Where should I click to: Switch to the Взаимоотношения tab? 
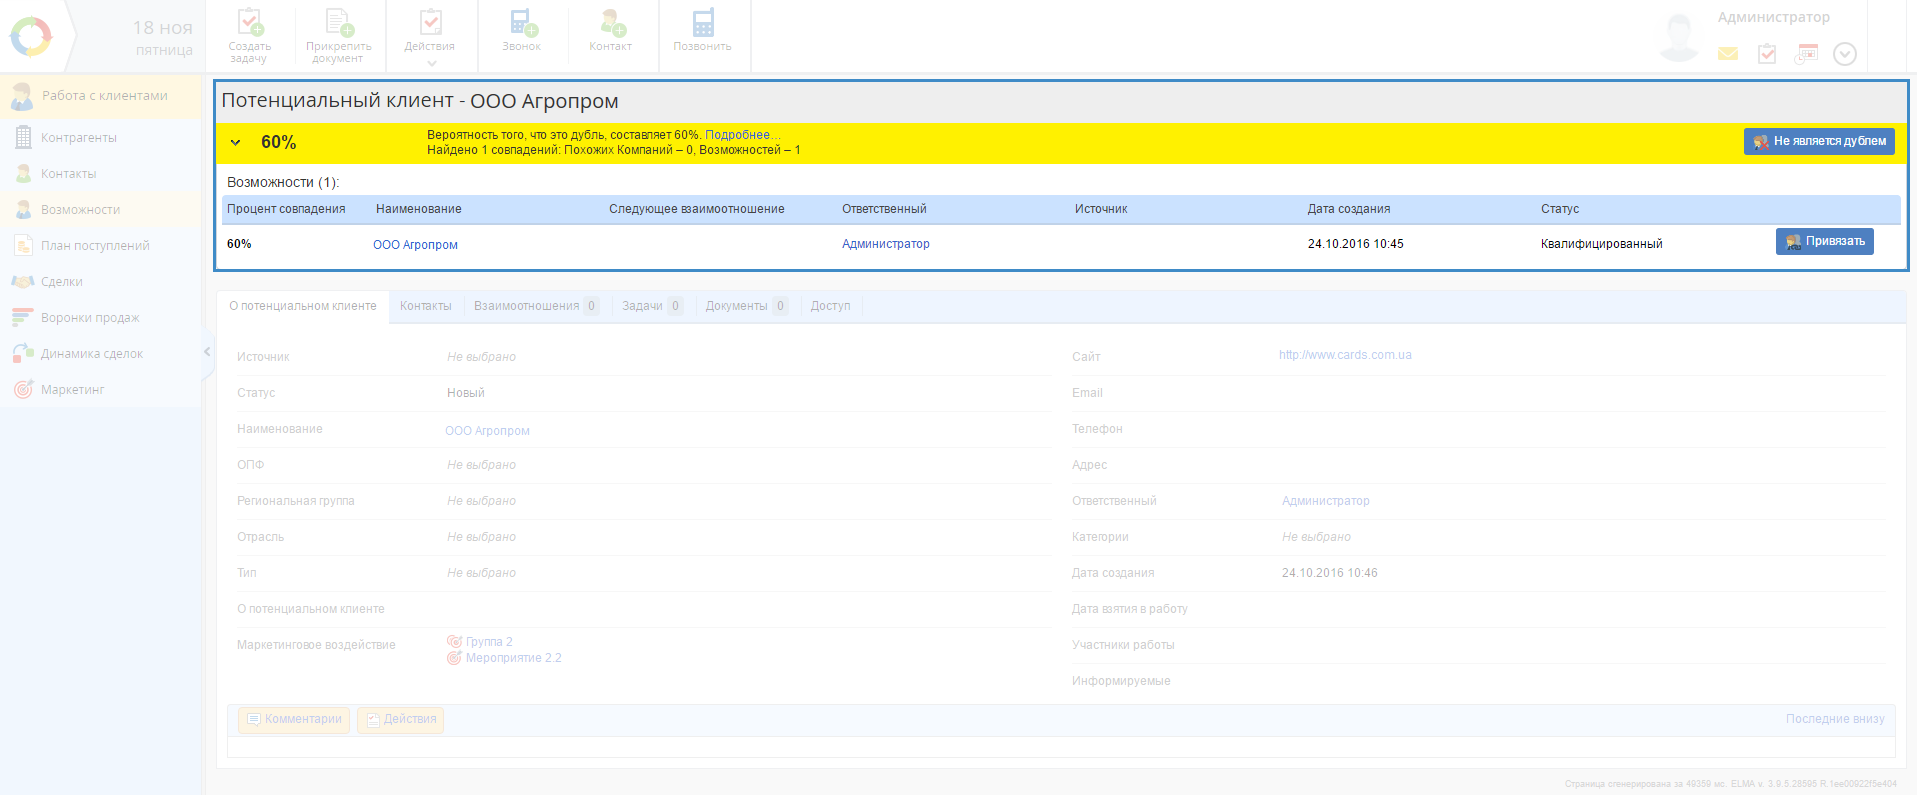coord(527,306)
